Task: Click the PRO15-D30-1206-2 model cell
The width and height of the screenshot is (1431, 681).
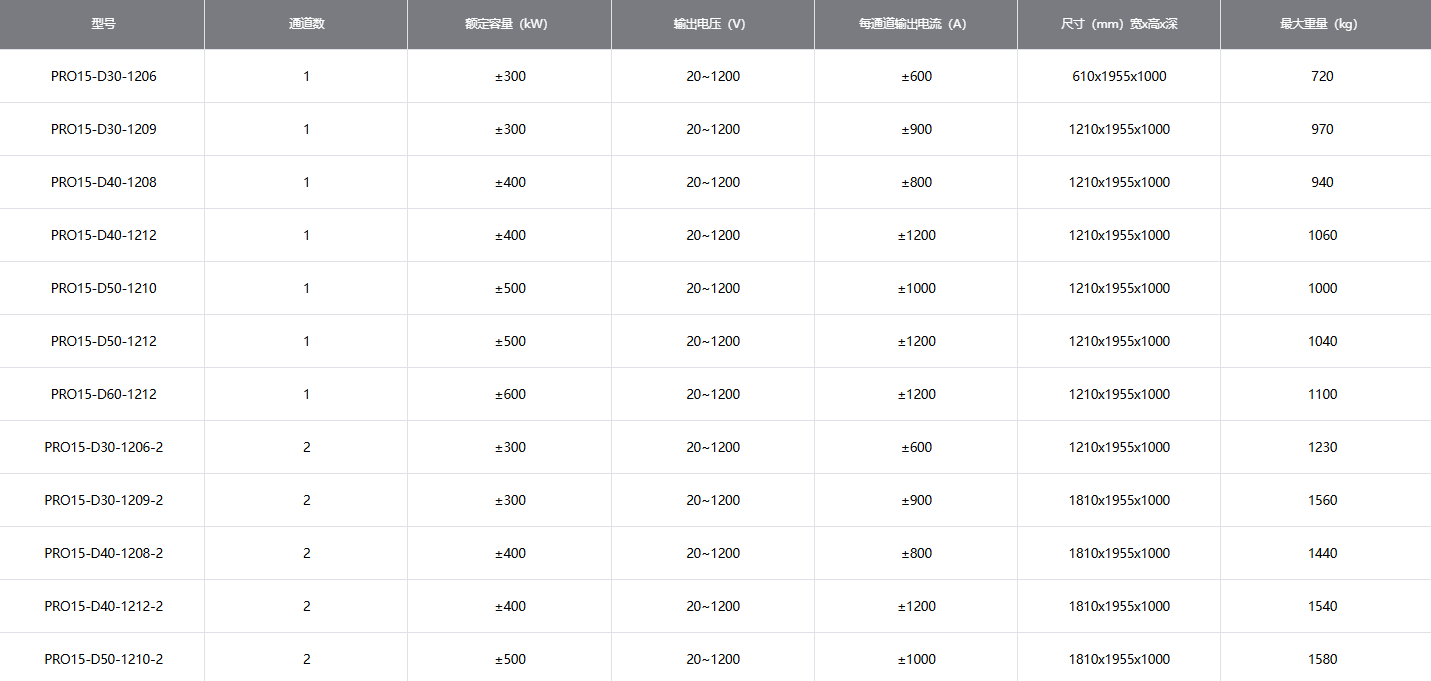Action: click(103, 447)
